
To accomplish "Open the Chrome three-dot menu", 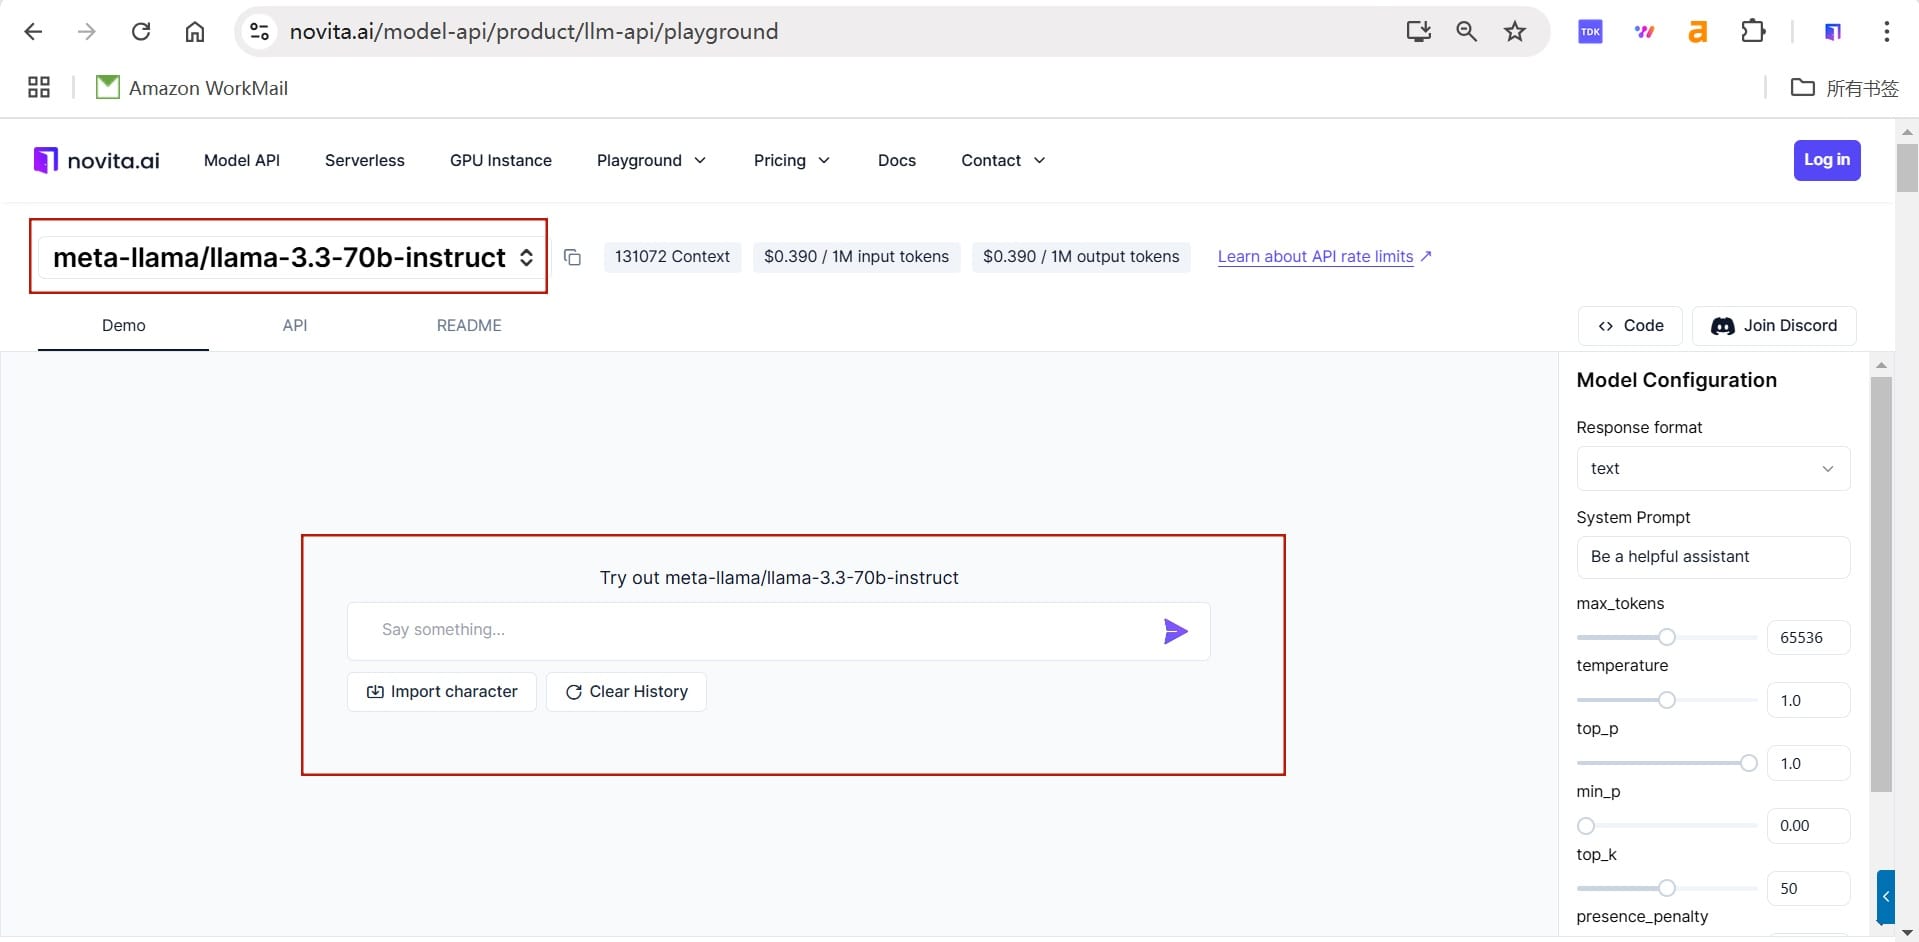I will 1886,32.
